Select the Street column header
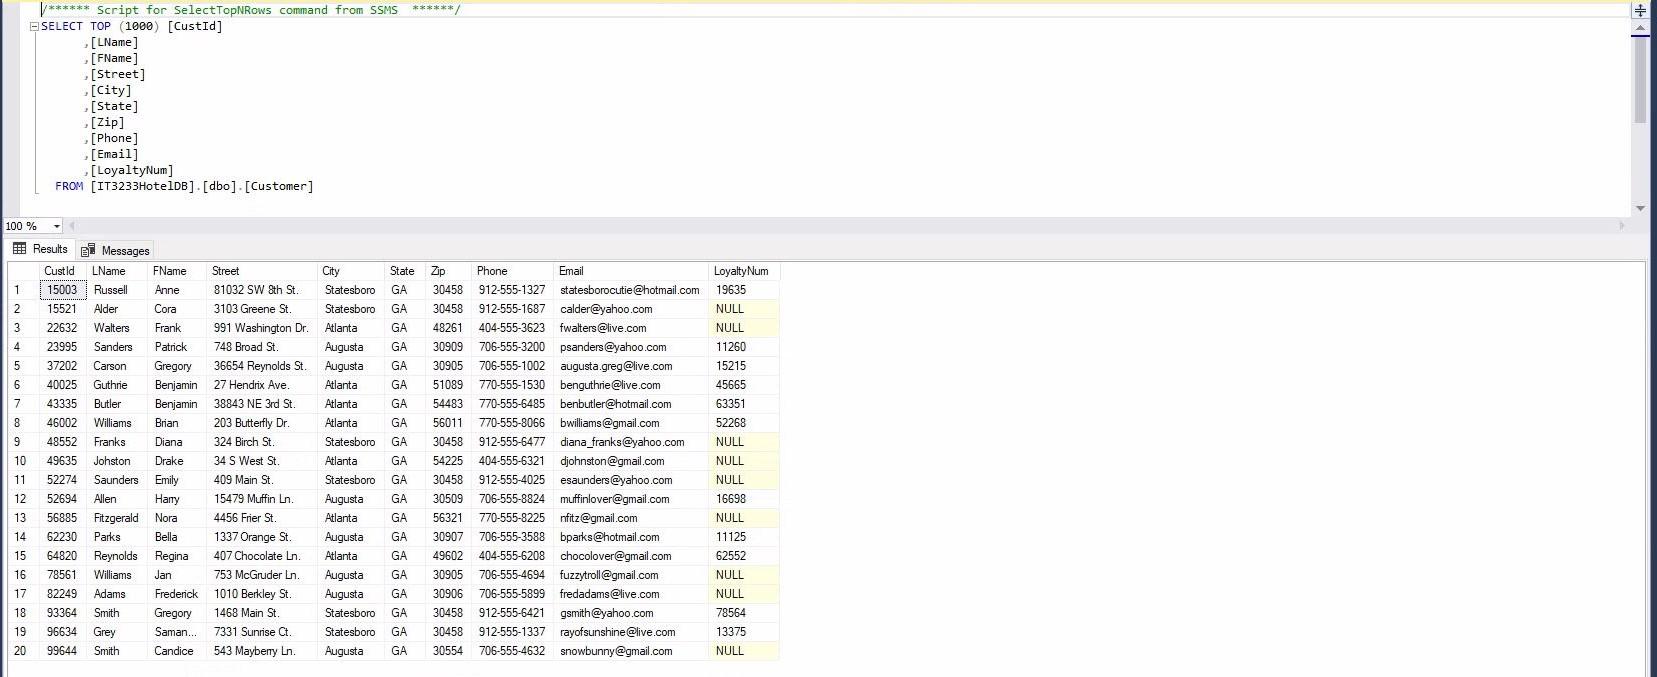The image size is (1657, 677). 262,271
